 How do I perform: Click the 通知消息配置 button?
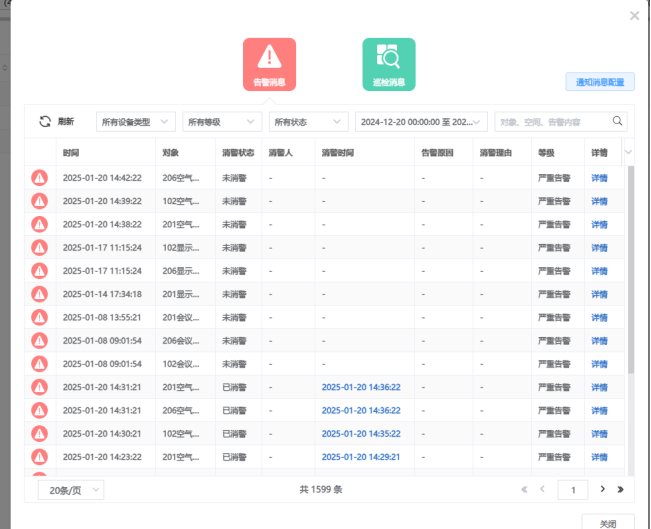click(x=599, y=82)
